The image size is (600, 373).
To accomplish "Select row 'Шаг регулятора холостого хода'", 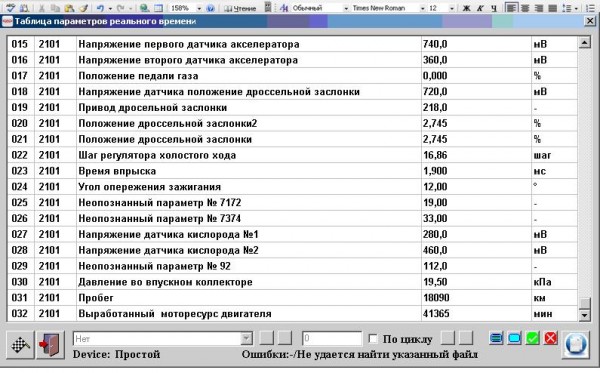I will point(292,155).
